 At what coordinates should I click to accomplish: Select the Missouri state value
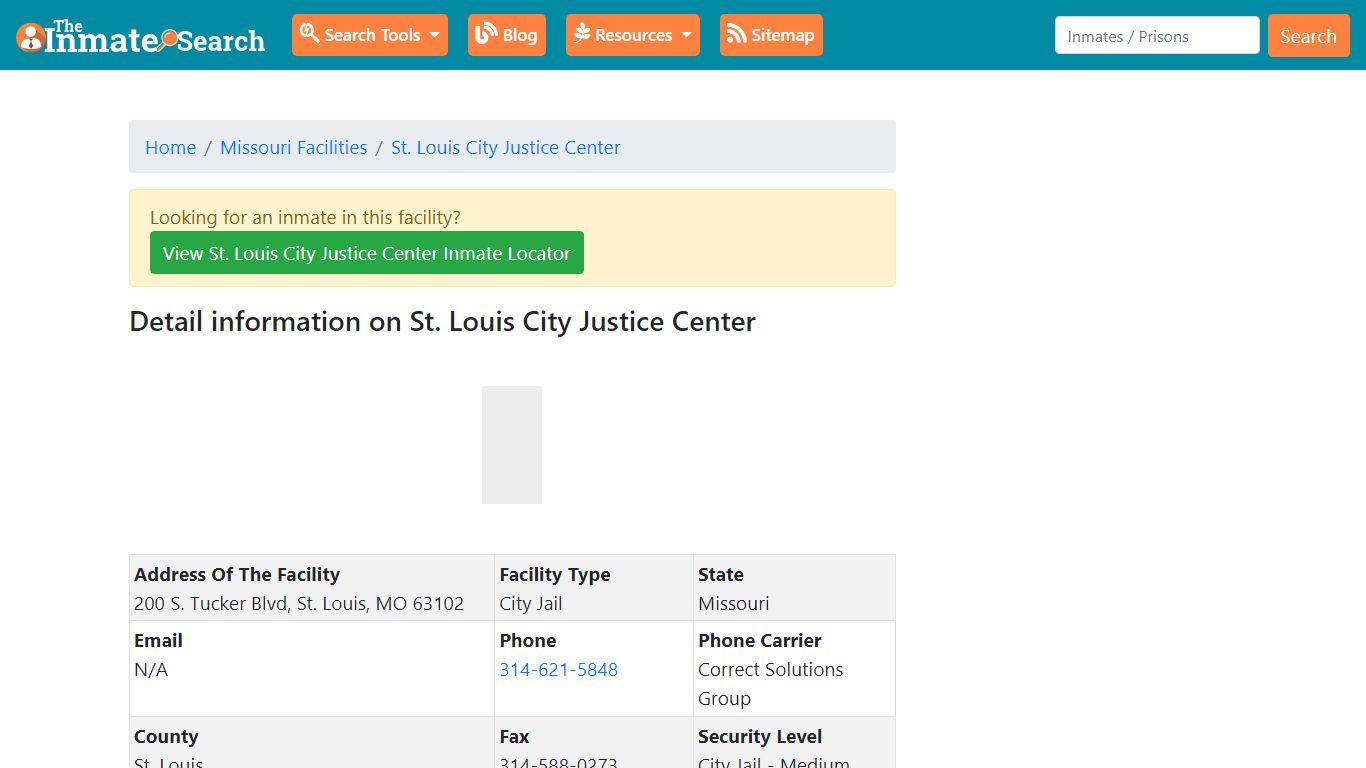(734, 603)
